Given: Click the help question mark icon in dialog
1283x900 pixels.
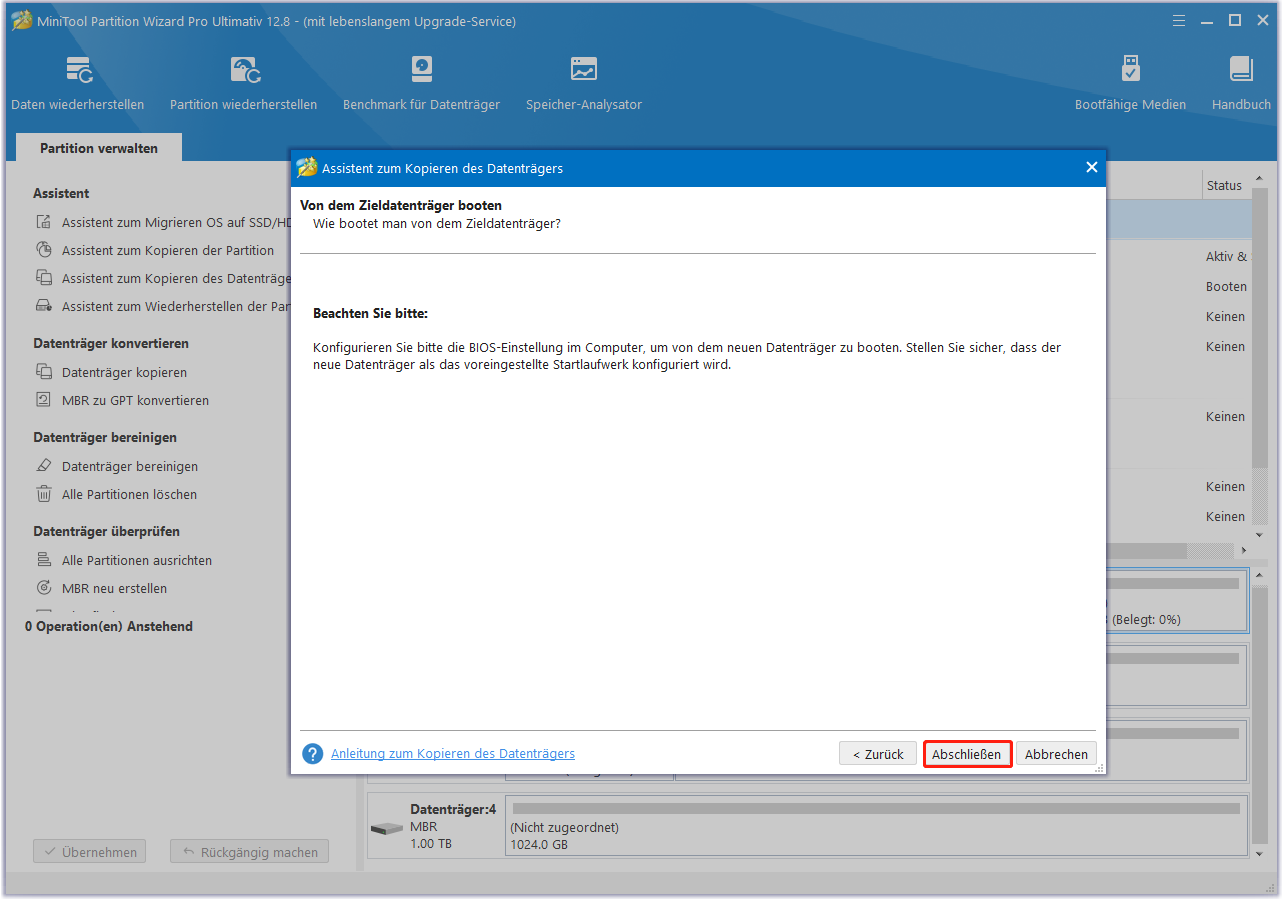Looking at the screenshot, I should pos(313,754).
